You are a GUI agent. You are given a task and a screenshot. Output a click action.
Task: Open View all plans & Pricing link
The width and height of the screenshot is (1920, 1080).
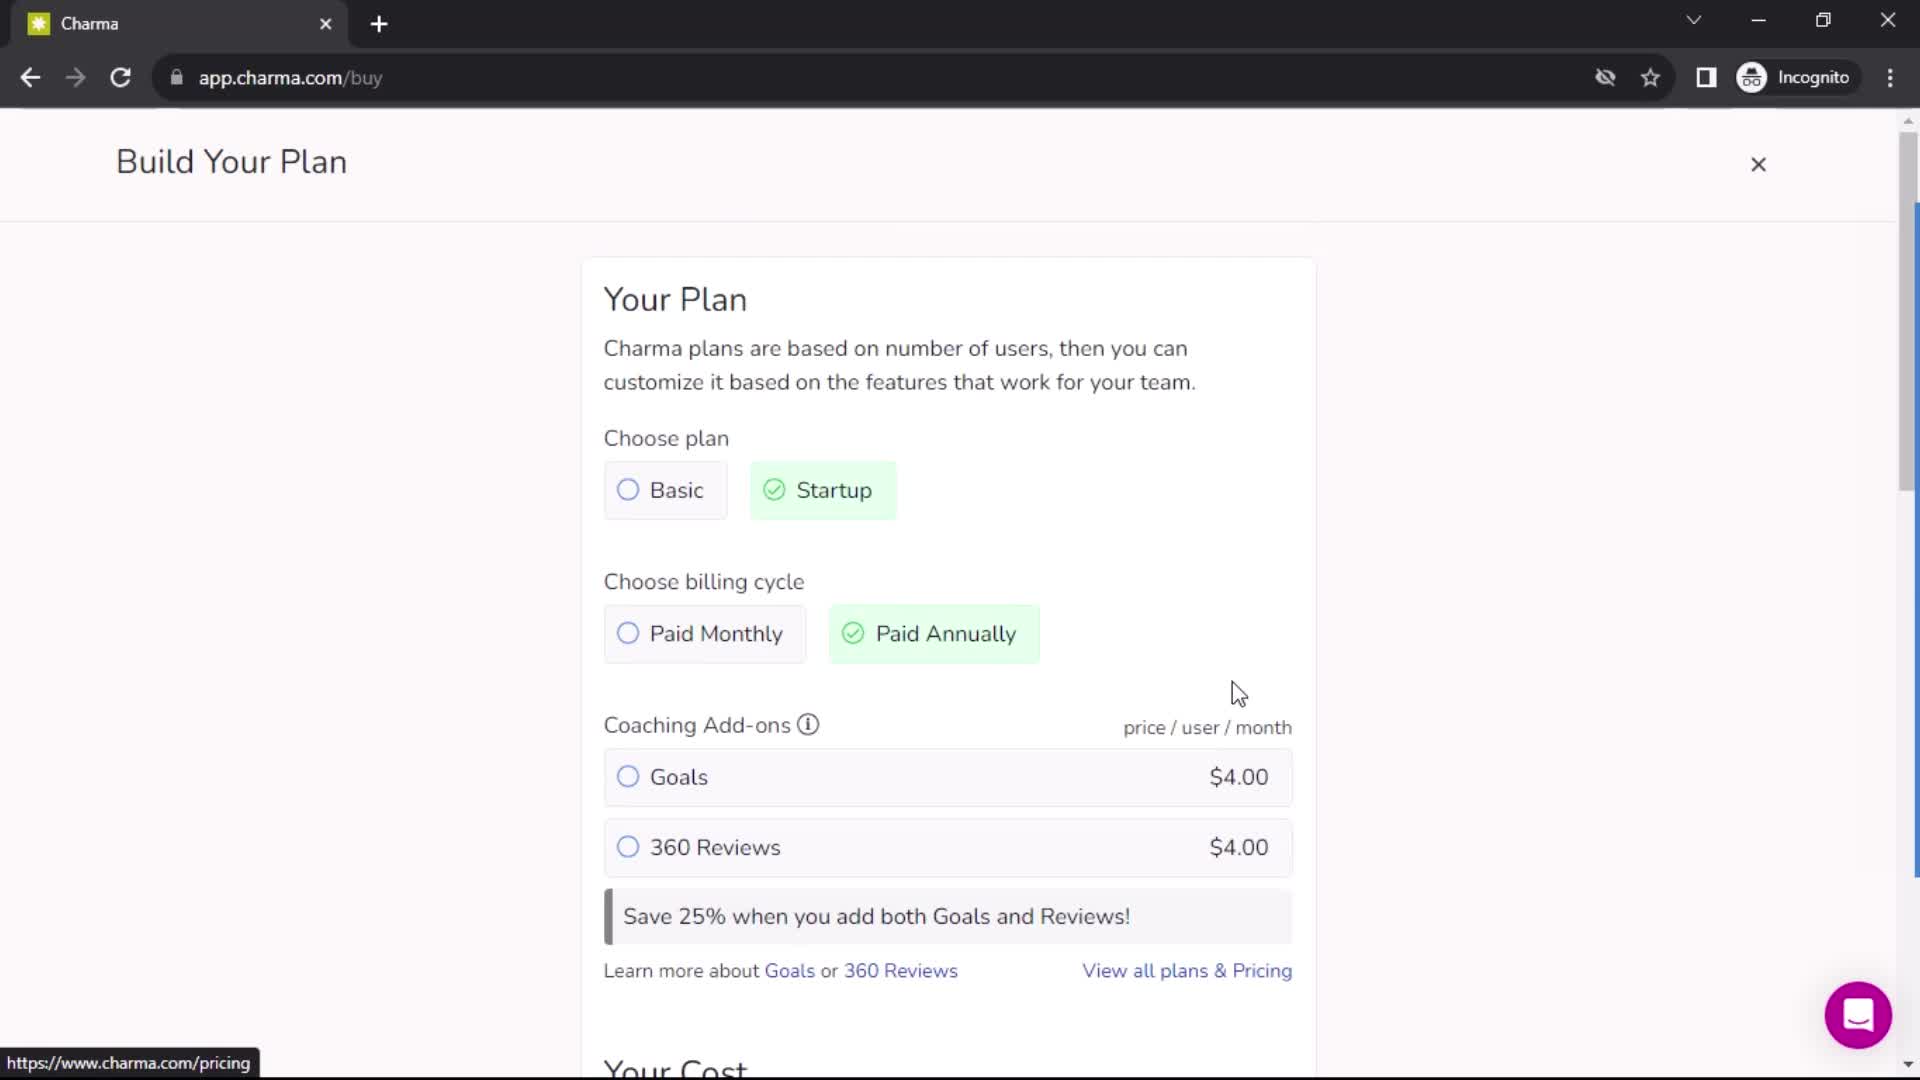pos(1187,971)
